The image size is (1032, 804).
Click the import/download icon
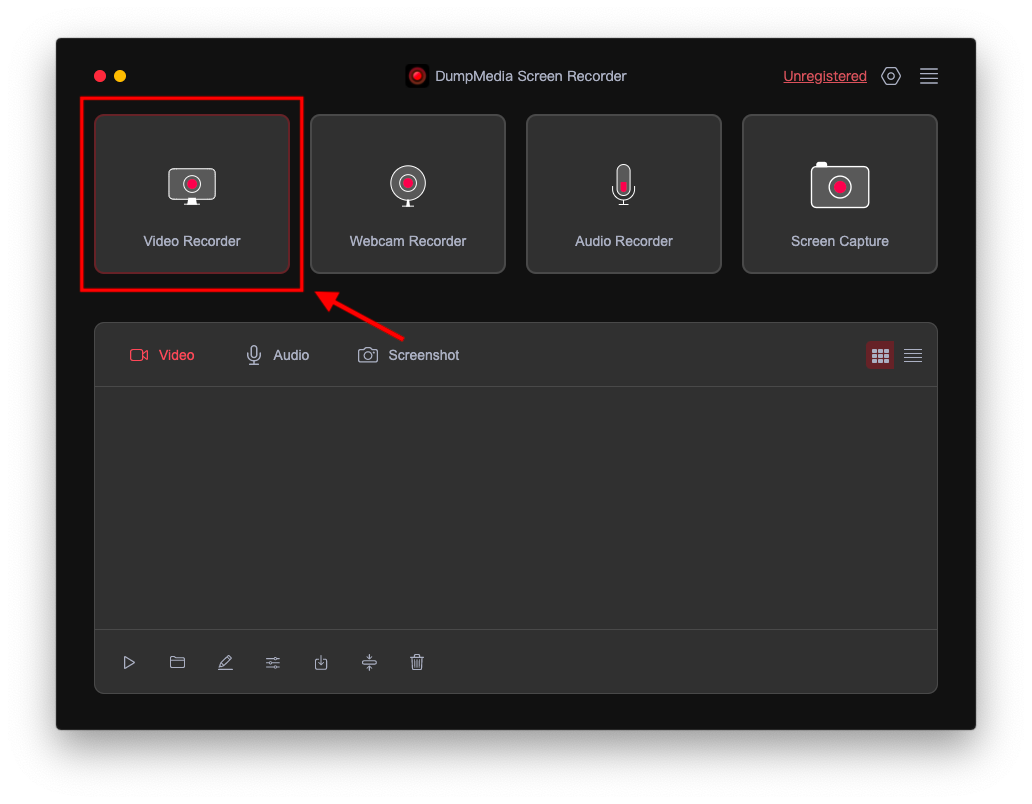pyautogui.click(x=321, y=662)
